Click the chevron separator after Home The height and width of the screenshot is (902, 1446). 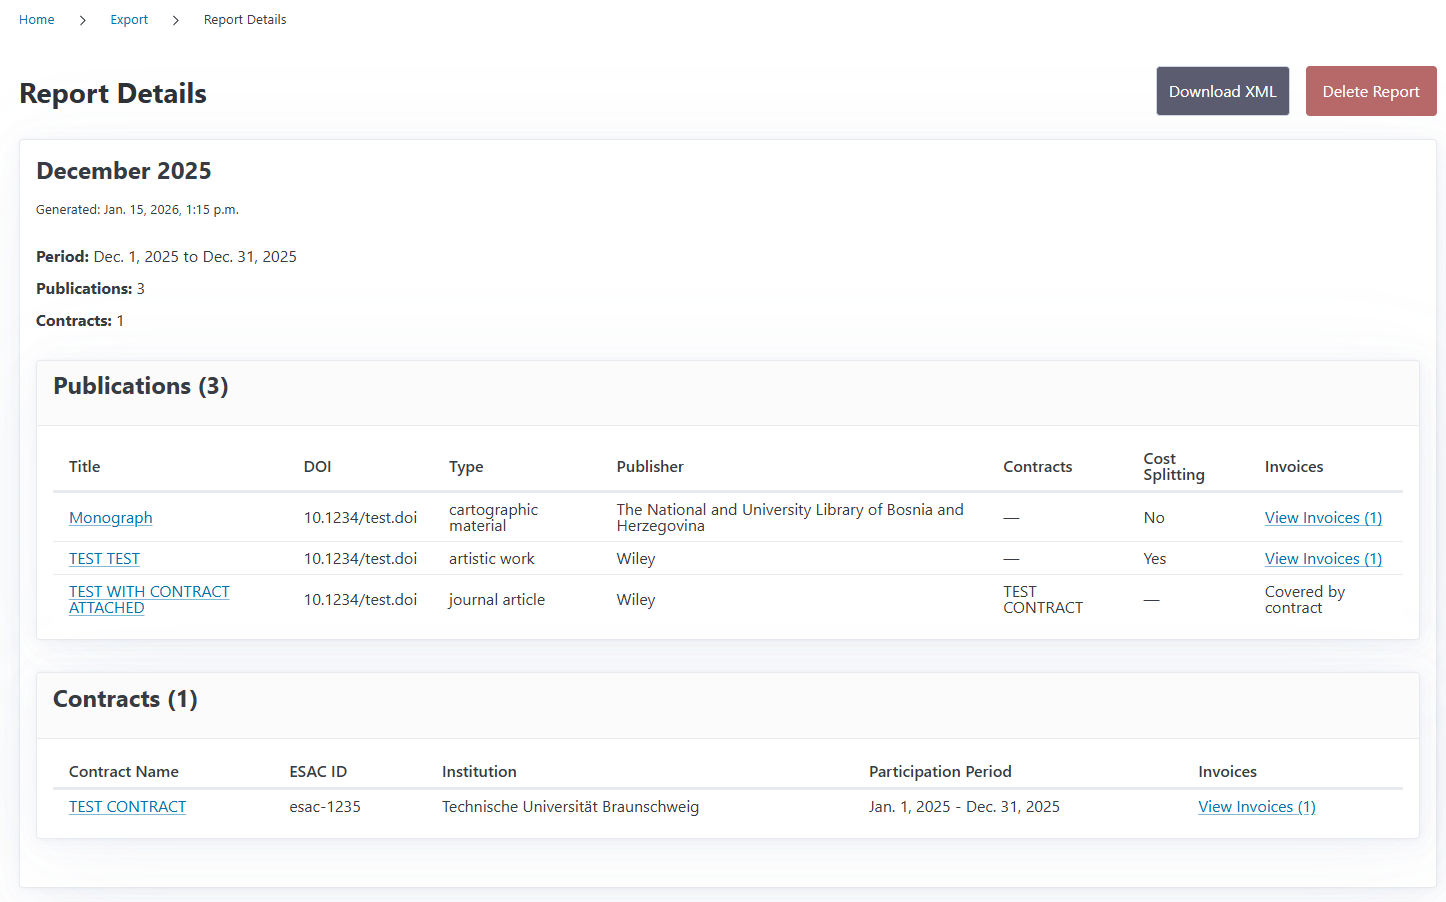point(83,20)
